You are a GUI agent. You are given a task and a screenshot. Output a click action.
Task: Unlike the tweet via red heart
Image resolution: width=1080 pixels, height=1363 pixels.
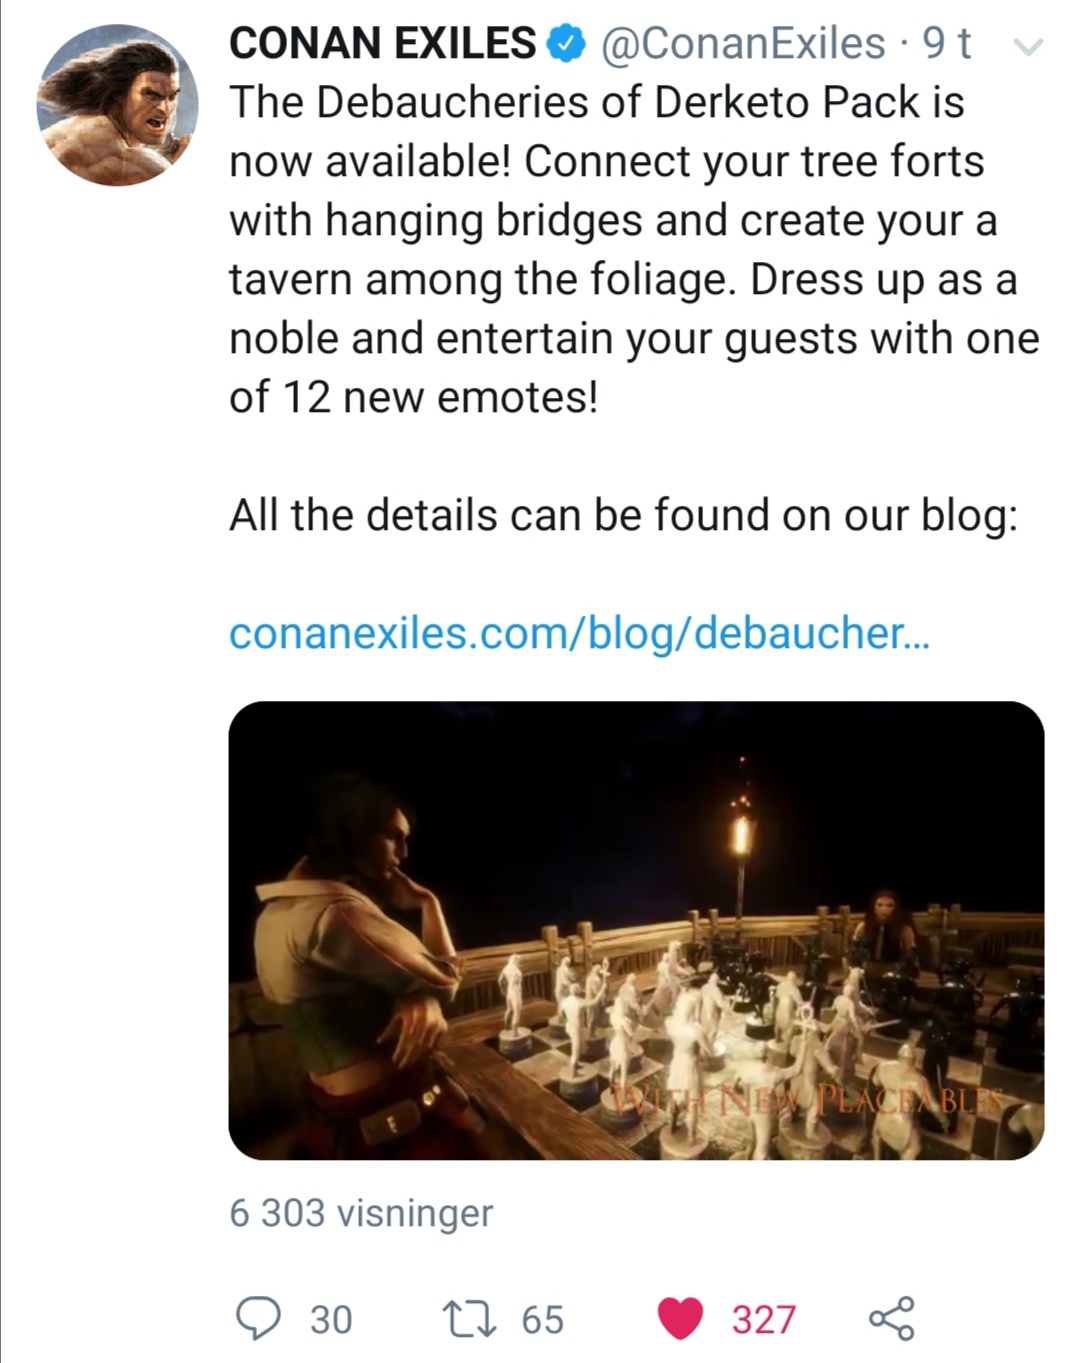pos(680,1318)
